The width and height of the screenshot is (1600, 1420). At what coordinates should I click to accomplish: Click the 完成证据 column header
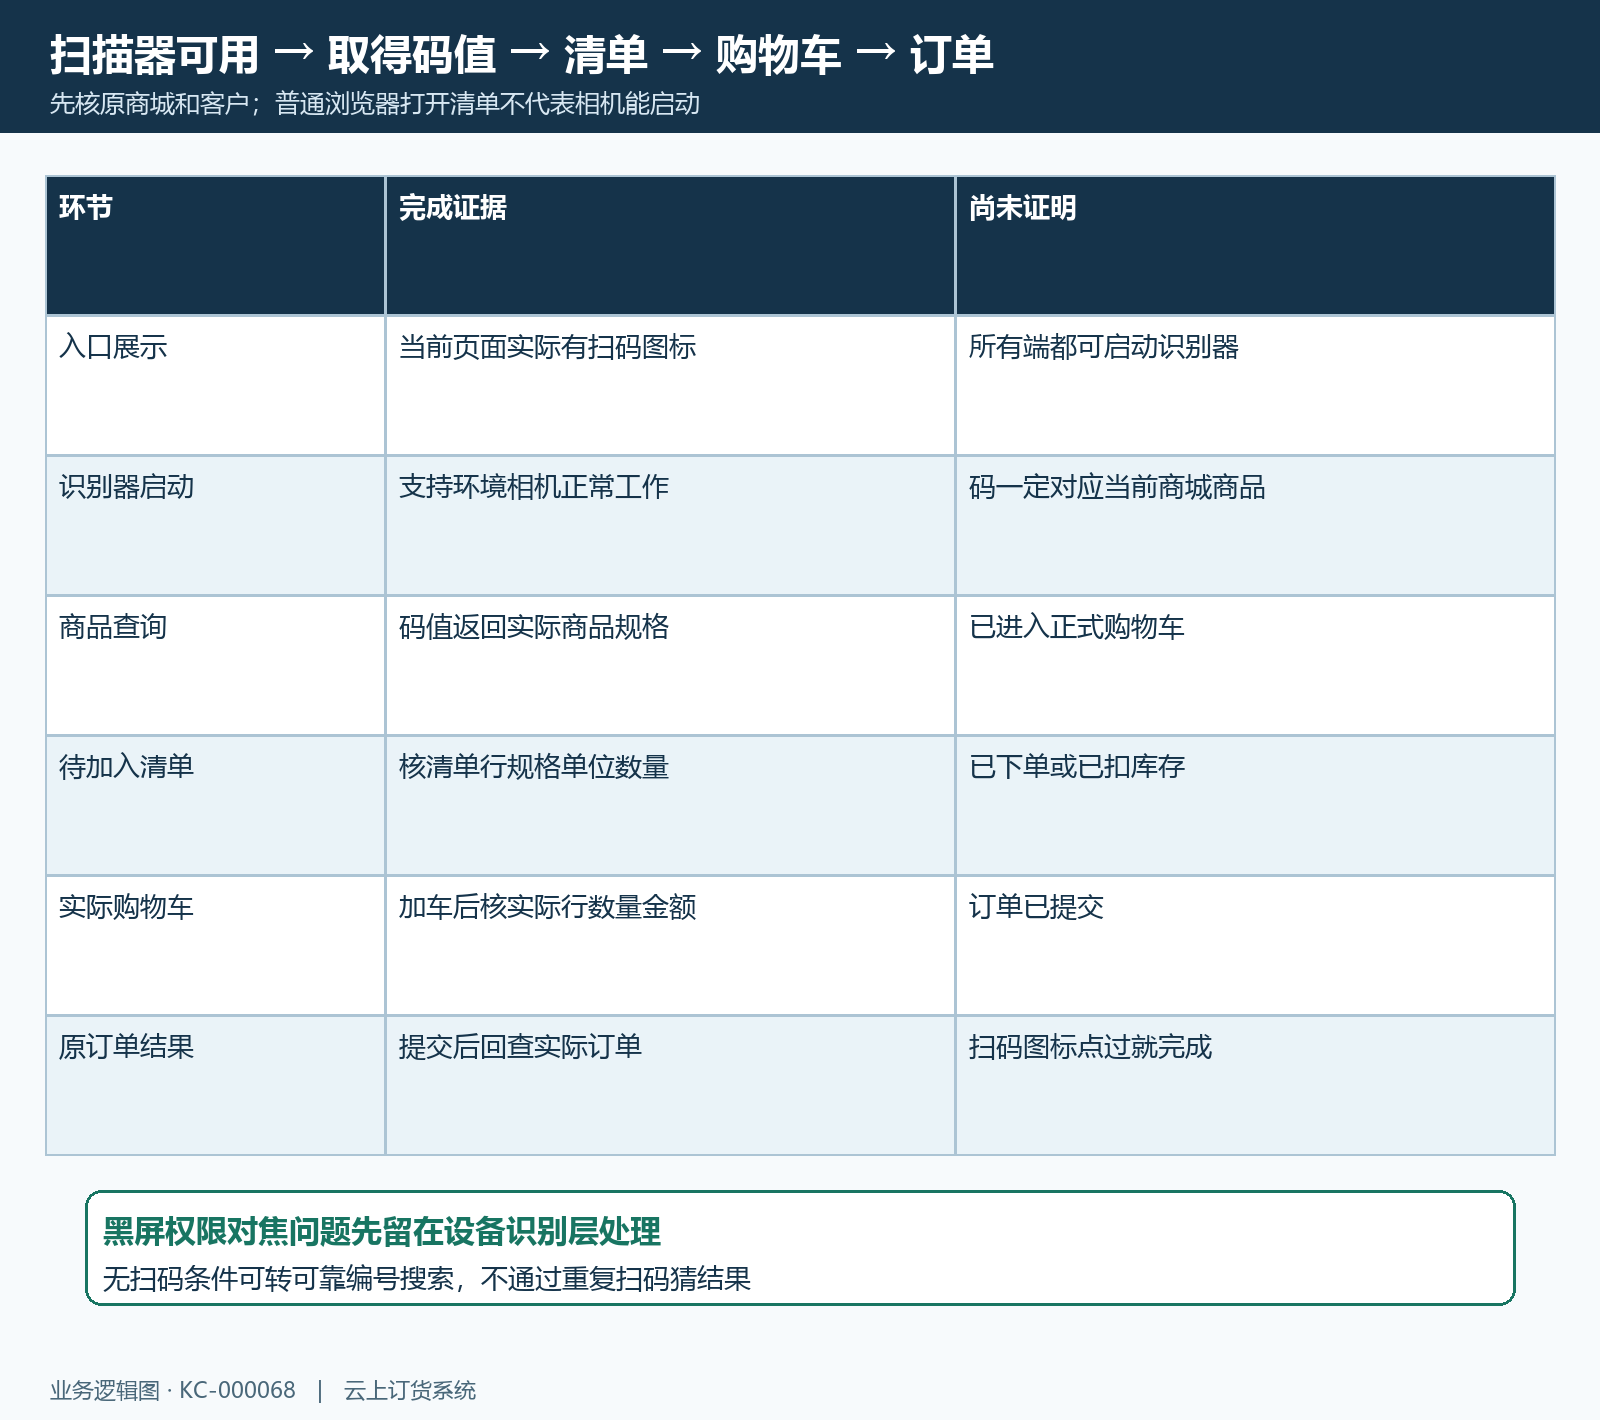[670, 246]
